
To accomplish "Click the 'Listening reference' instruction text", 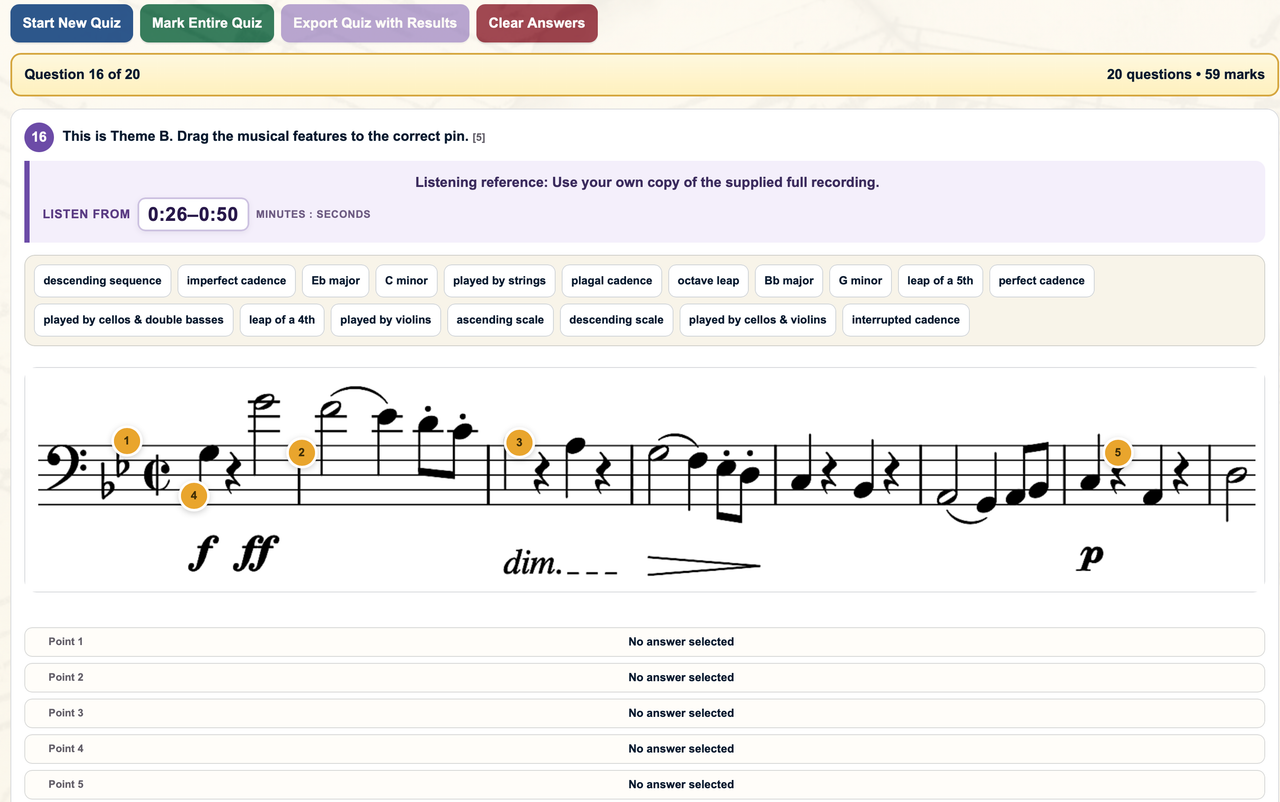I will [x=647, y=182].
